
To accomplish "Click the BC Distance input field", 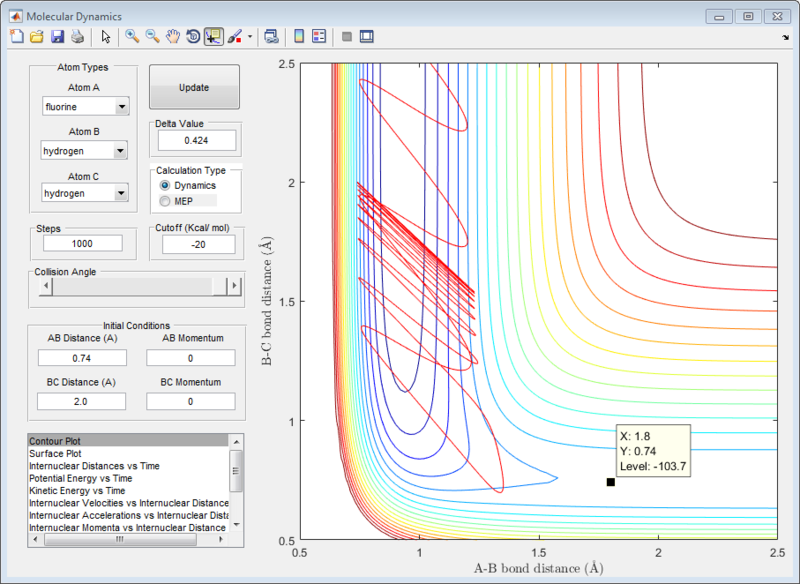I will [81, 401].
